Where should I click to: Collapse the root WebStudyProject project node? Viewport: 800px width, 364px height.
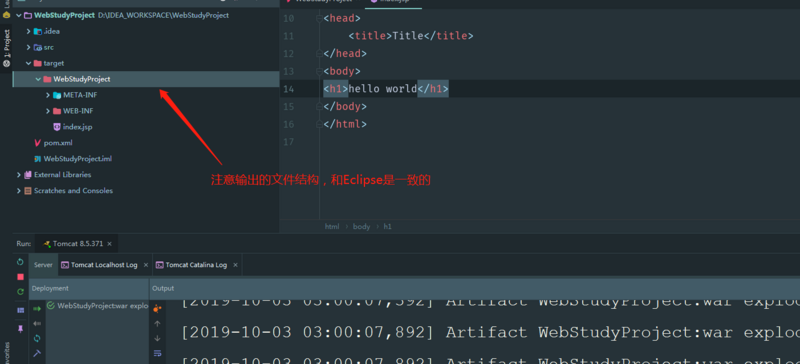(x=19, y=15)
